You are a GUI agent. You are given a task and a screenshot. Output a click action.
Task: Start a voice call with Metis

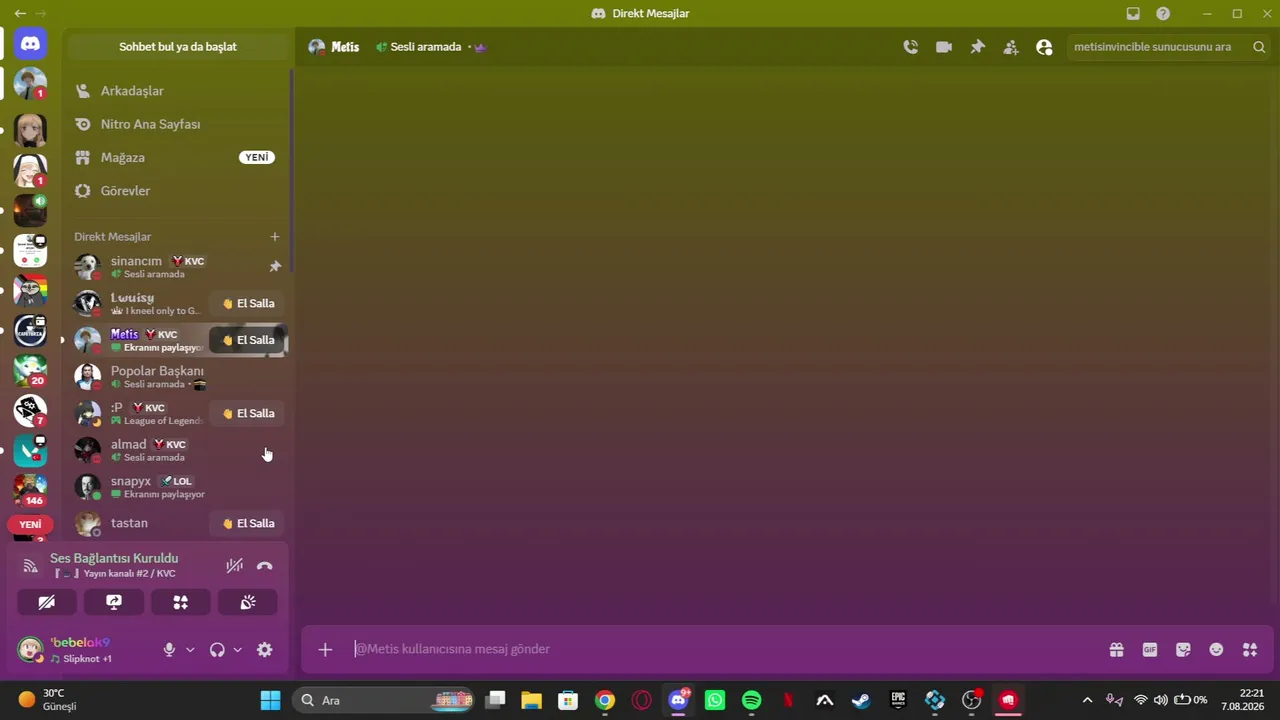[910, 47]
